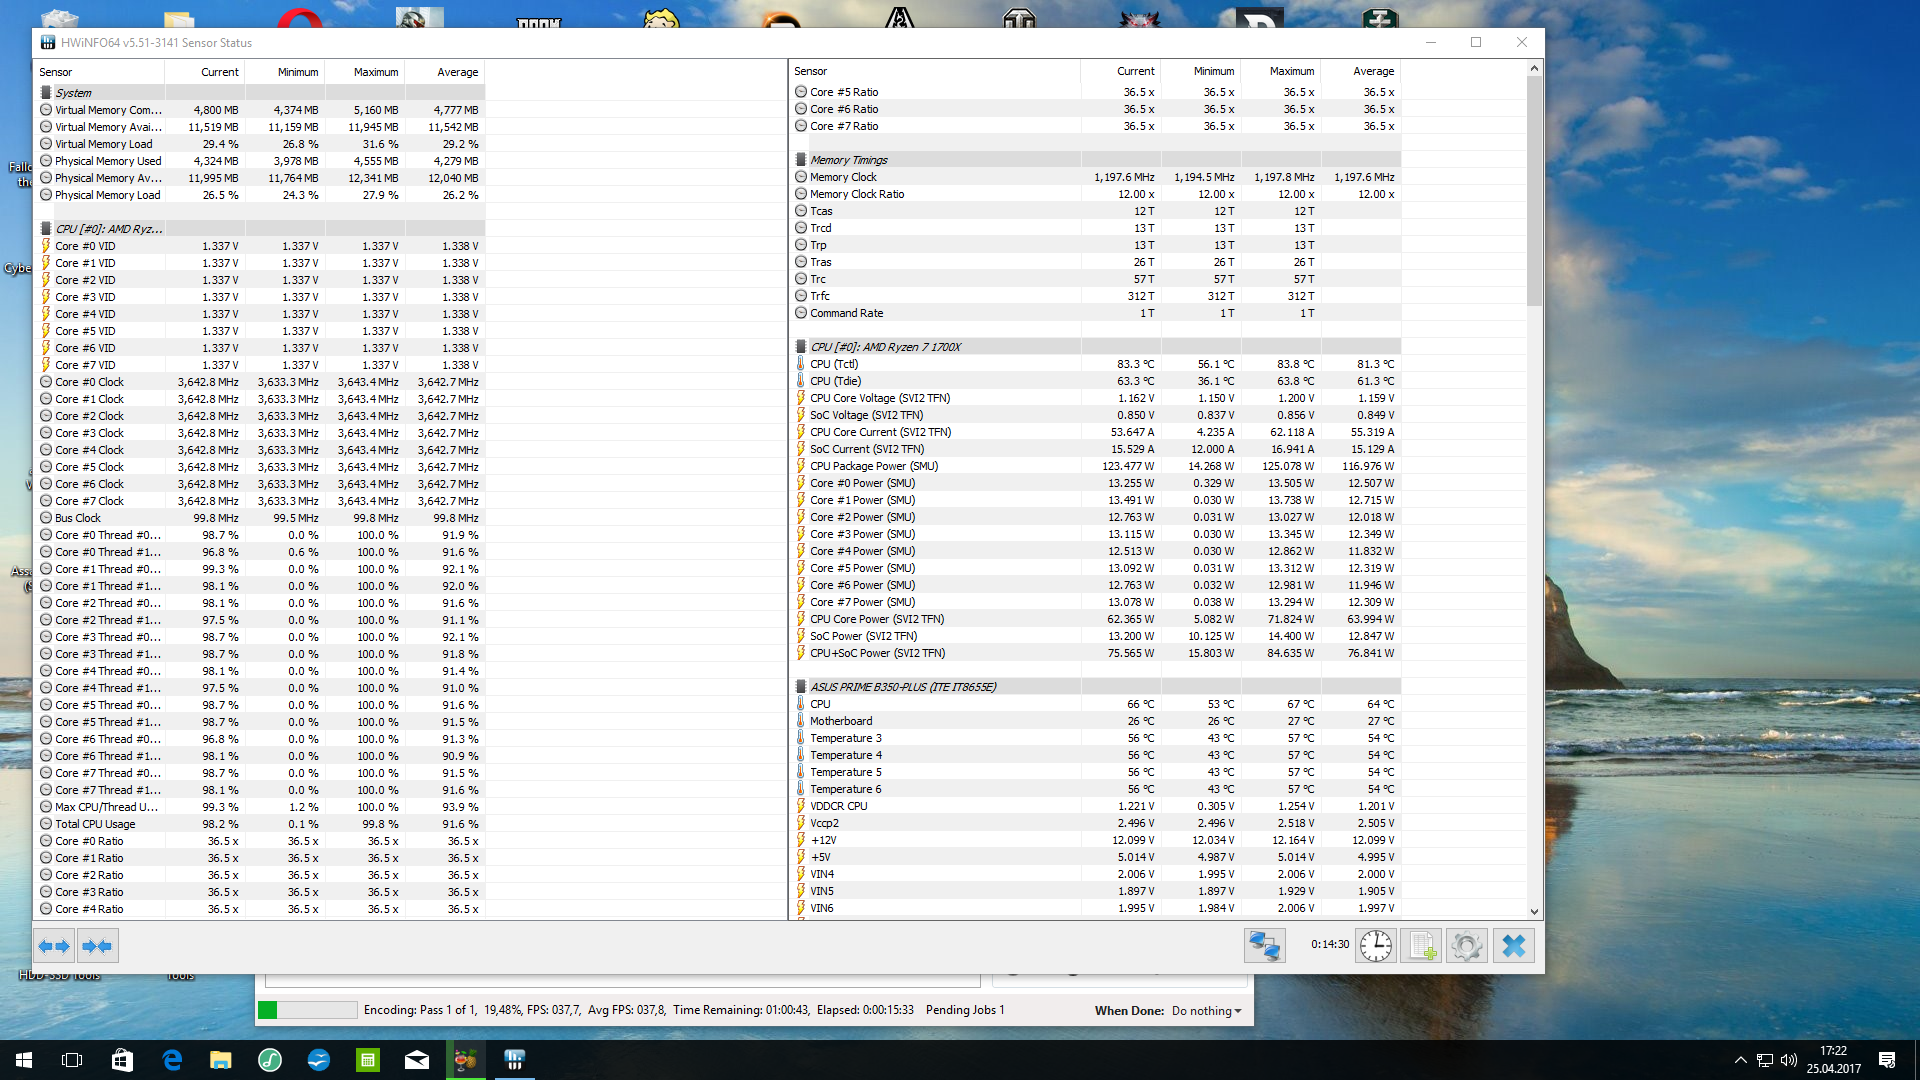Click the lightning icon beside VDDCR CPU
Screen dimensions: 1920x1080
coord(801,806)
